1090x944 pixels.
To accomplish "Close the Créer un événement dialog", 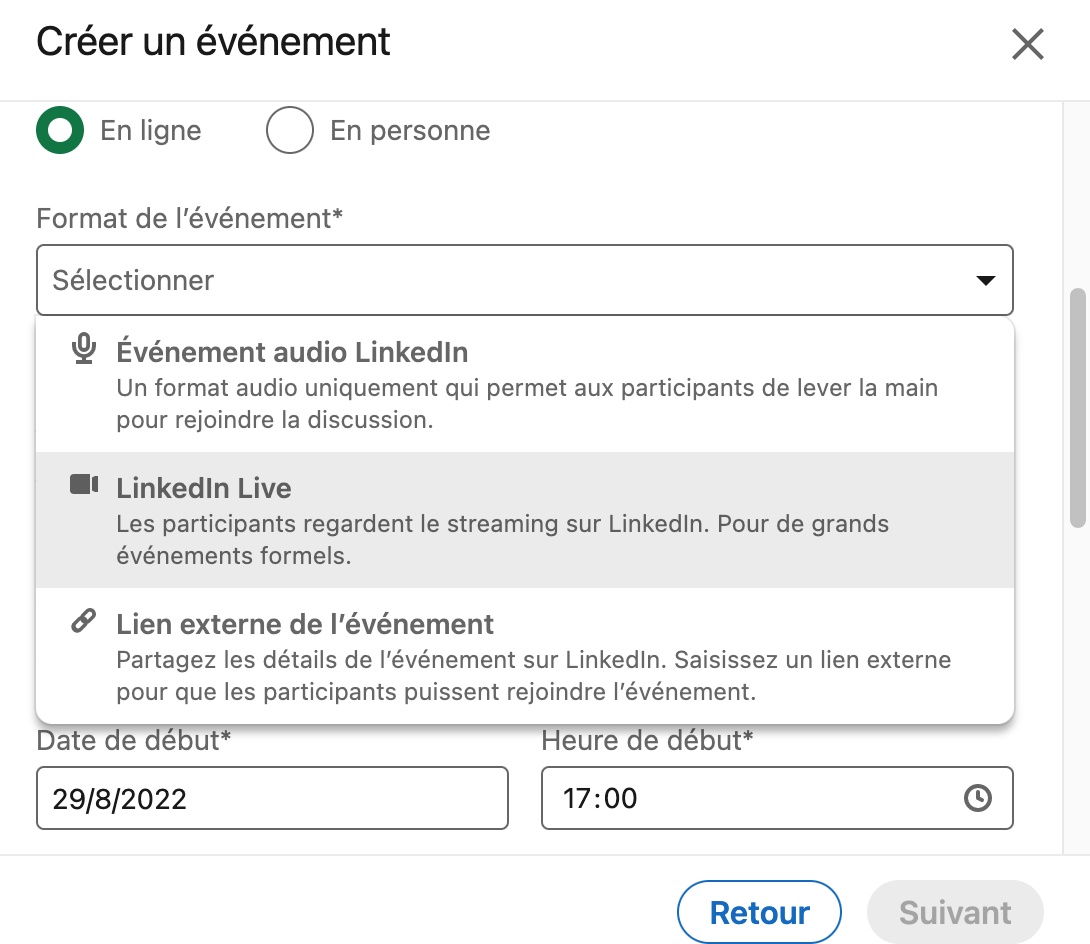I will coord(1027,44).
